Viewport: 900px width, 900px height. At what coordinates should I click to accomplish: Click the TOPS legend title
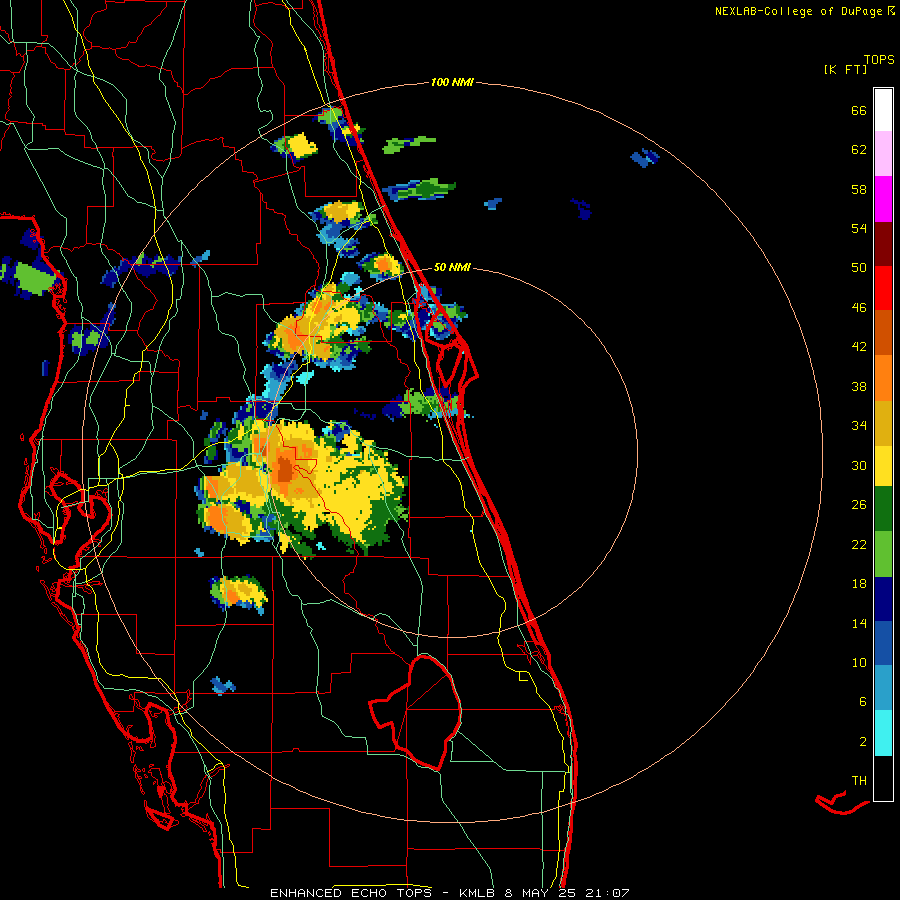coord(879,59)
